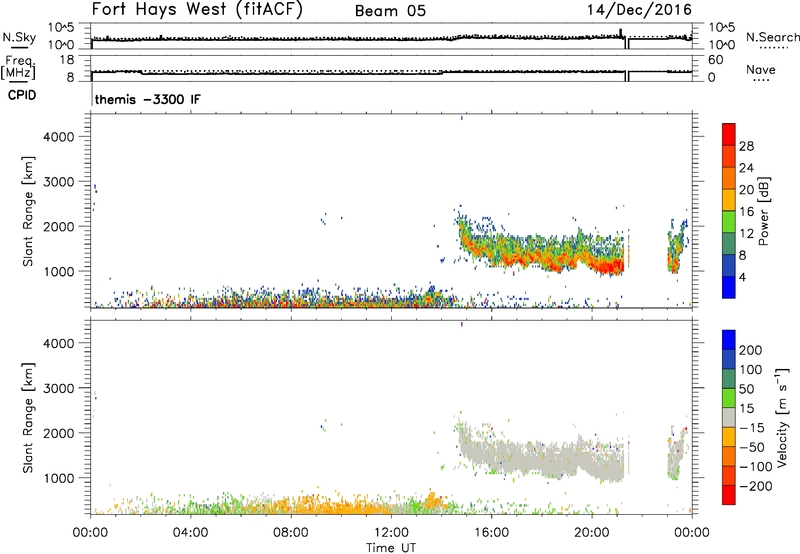
Task: Click the '20:00' time tick label
Action: coord(592,533)
